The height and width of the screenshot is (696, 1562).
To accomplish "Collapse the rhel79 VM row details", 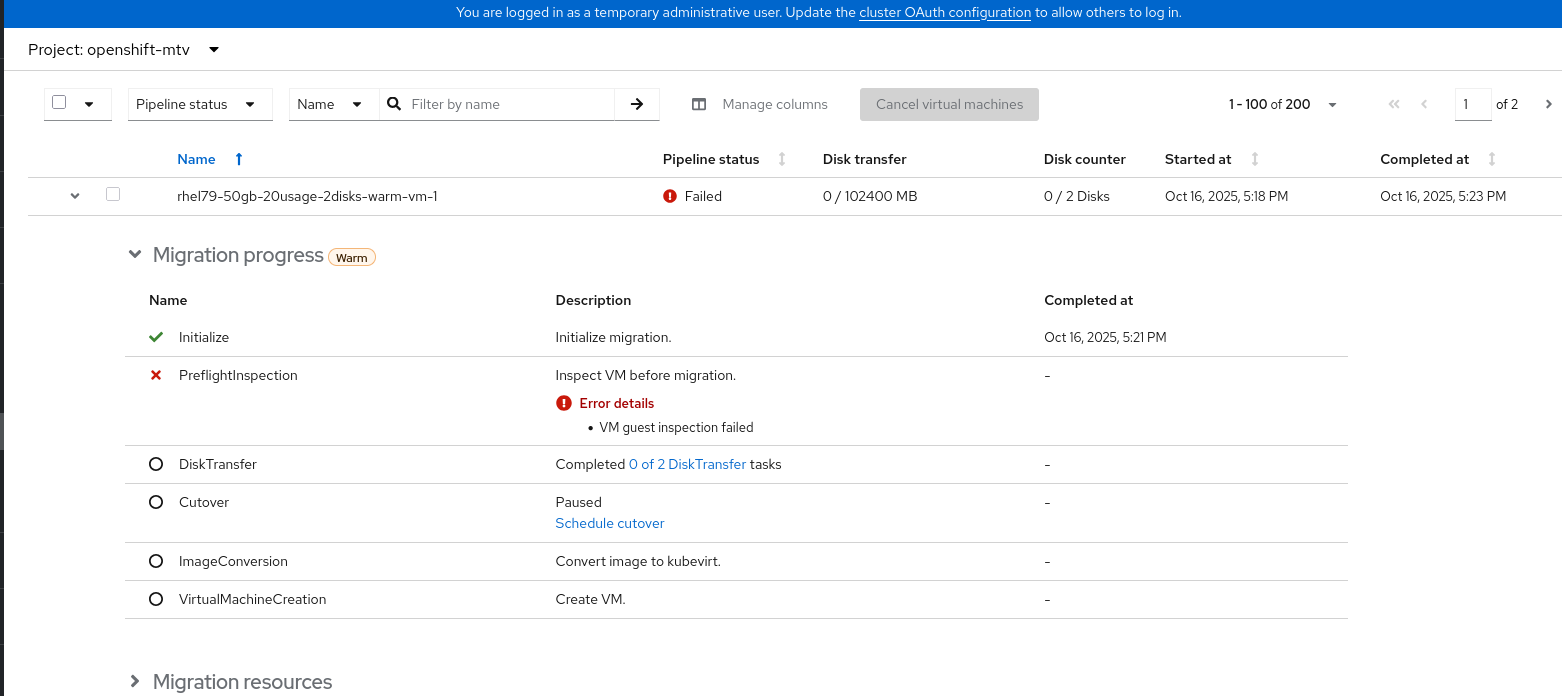I will [75, 196].
